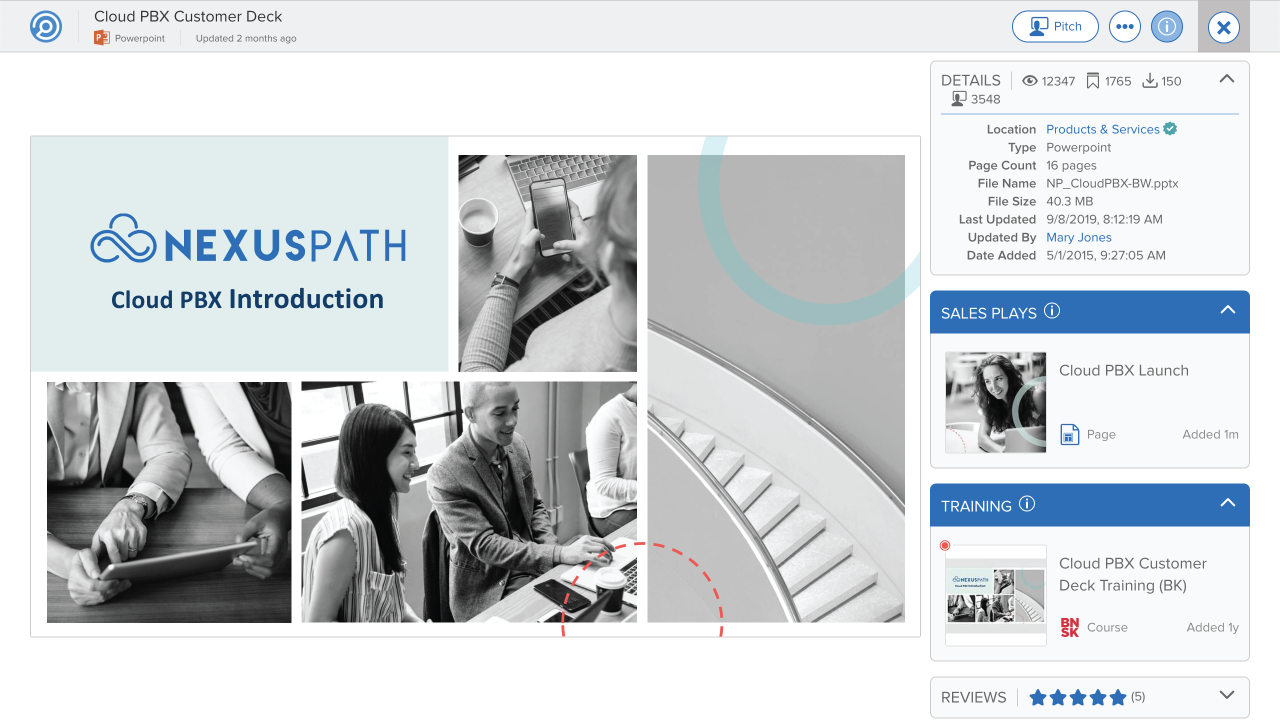The width and height of the screenshot is (1280, 720).
Task: Click the pitch count icon beside 3548
Action: (959, 99)
